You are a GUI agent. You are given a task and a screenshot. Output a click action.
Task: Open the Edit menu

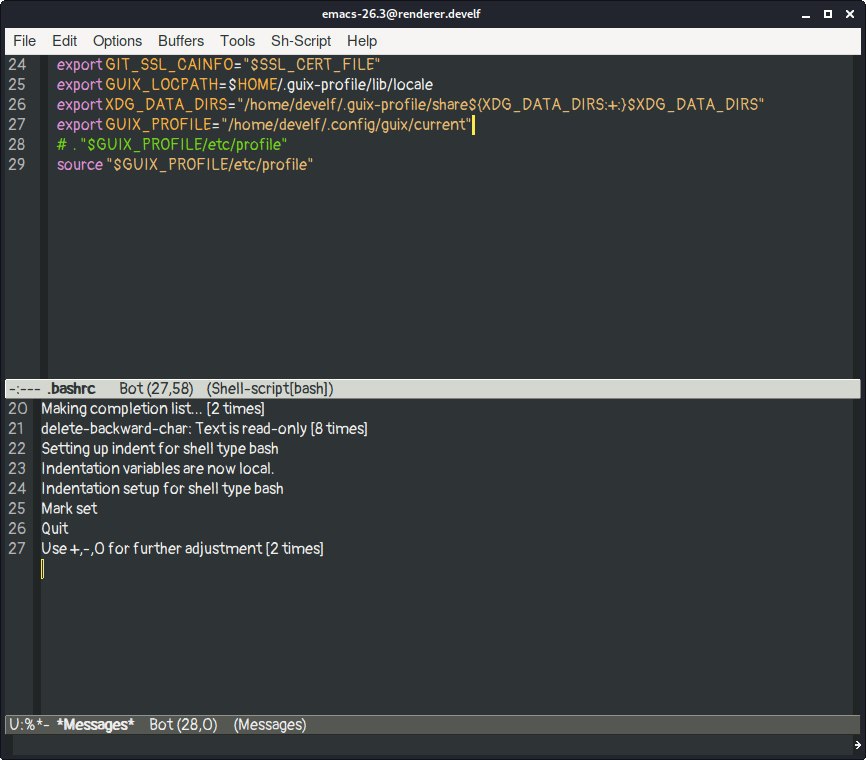pyautogui.click(x=64, y=41)
